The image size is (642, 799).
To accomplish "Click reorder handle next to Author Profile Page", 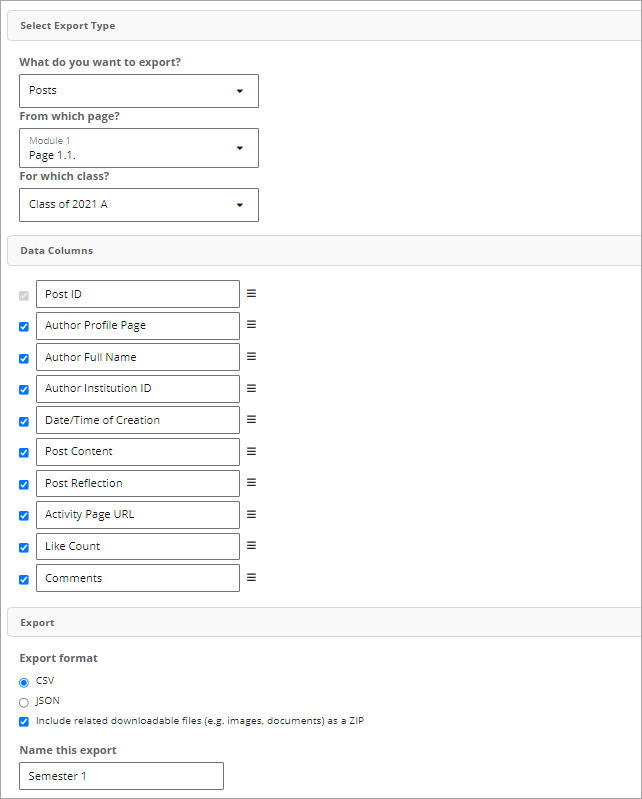I will (x=251, y=325).
